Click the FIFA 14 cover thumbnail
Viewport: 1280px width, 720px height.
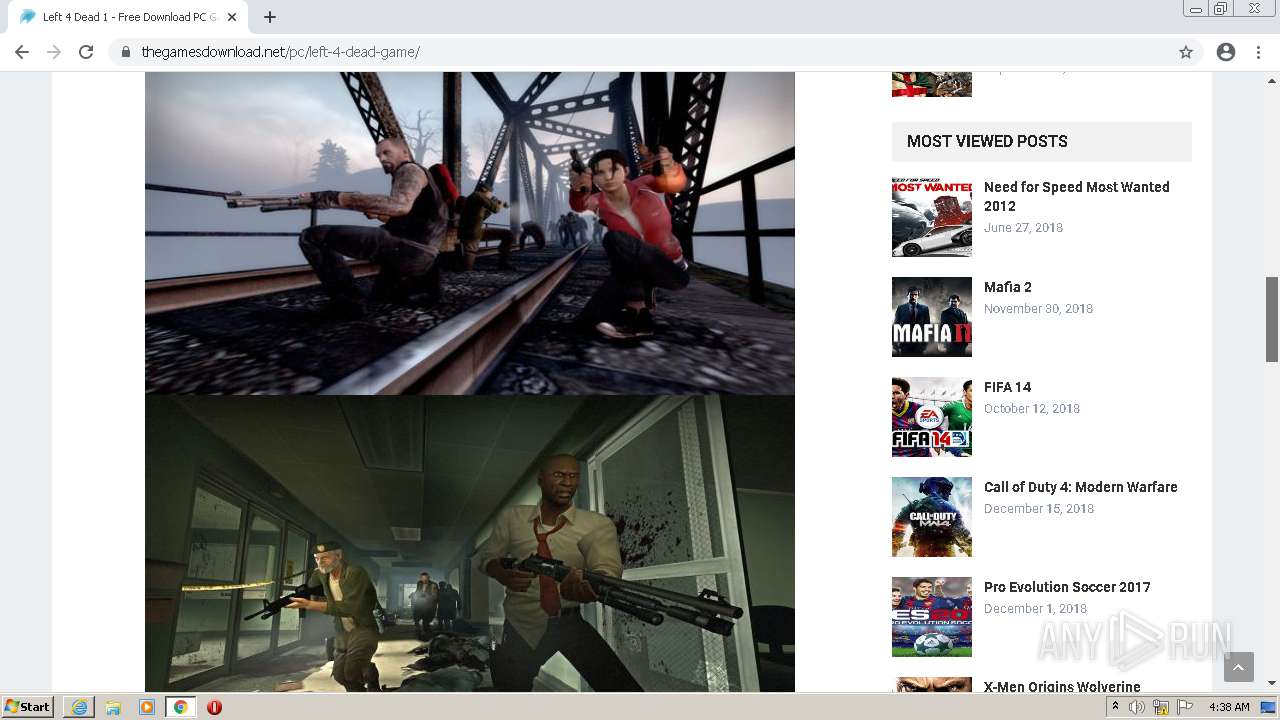(932, 417)
